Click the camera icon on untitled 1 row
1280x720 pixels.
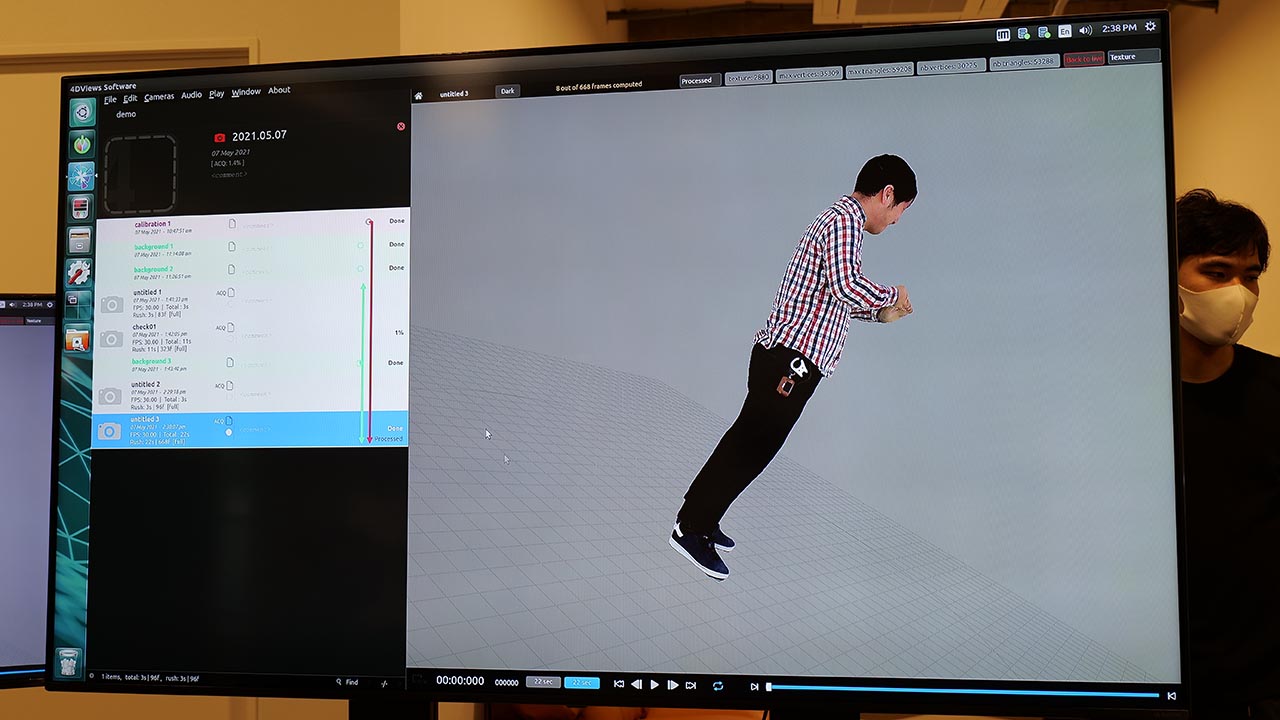[x=112, y=304]
